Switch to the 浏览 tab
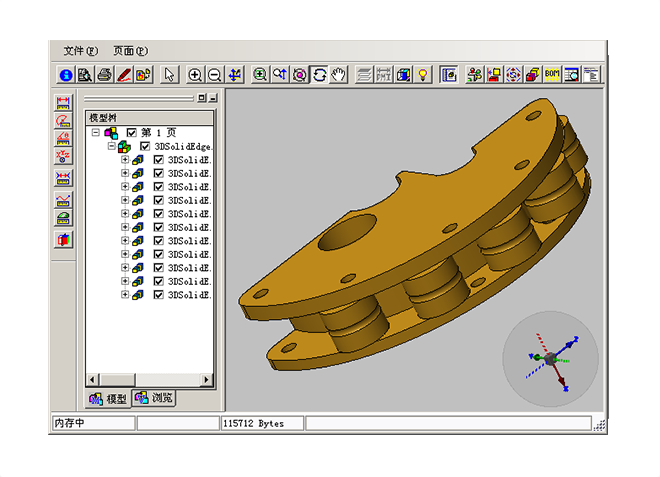 click(x=154, y=398)
